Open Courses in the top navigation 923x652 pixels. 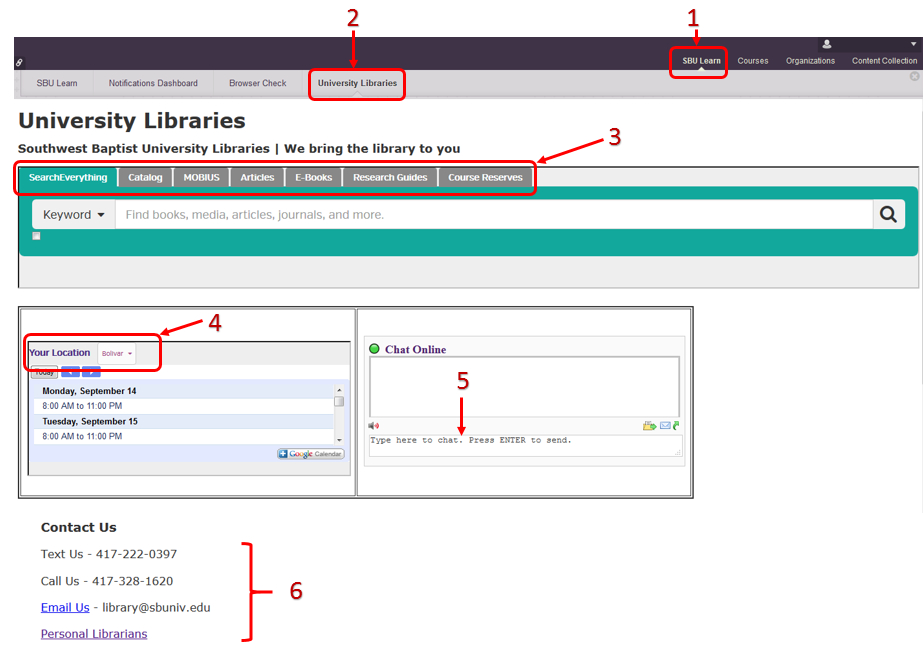point(753,61)
